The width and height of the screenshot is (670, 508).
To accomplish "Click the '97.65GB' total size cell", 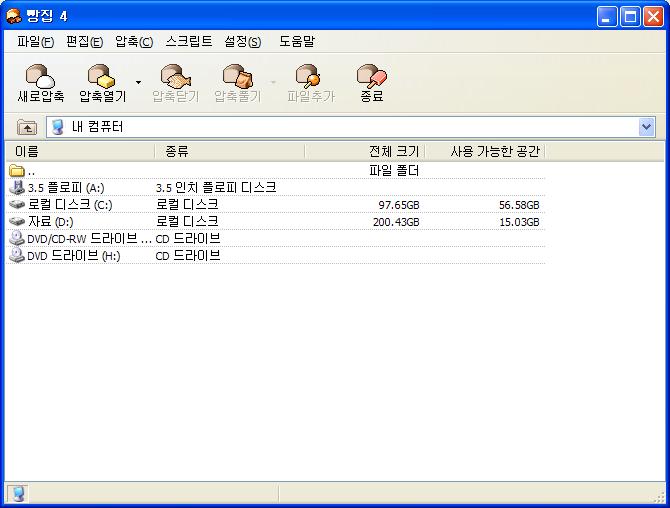I will [399, 205].
